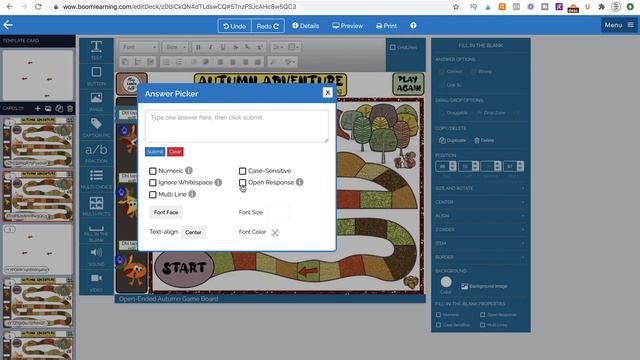Viewport: 640px width, 360px height.
Task: Close the Answer Picker dialog
Action: [x=327, y=93]
